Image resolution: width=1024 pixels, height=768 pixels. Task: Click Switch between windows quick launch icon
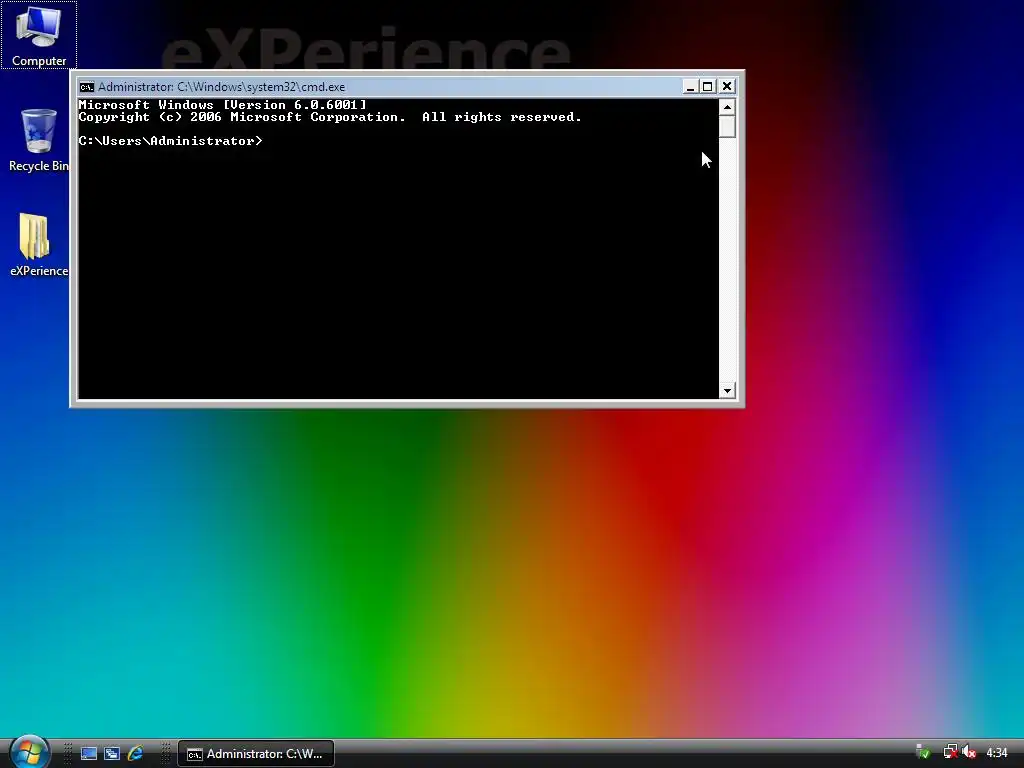[112, 754]
